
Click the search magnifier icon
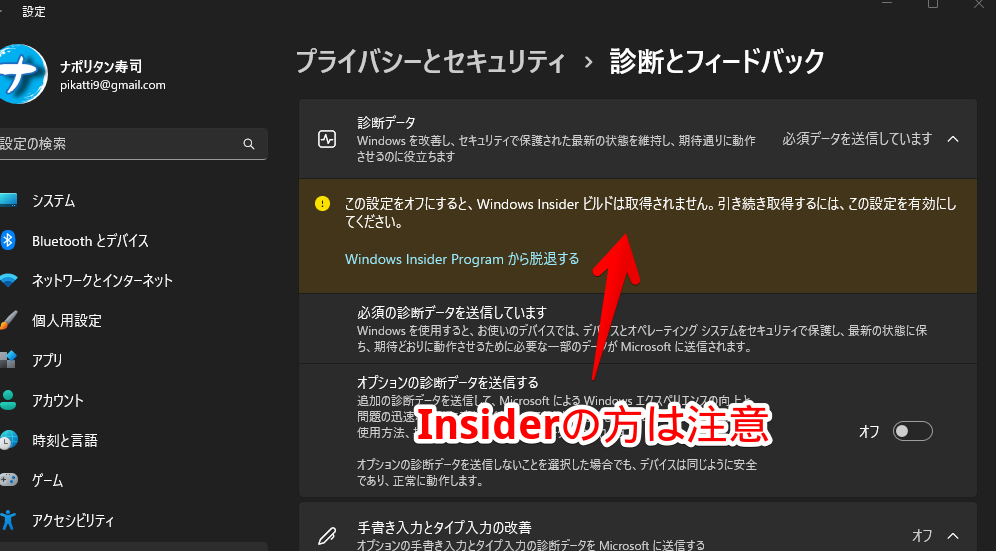249,144
